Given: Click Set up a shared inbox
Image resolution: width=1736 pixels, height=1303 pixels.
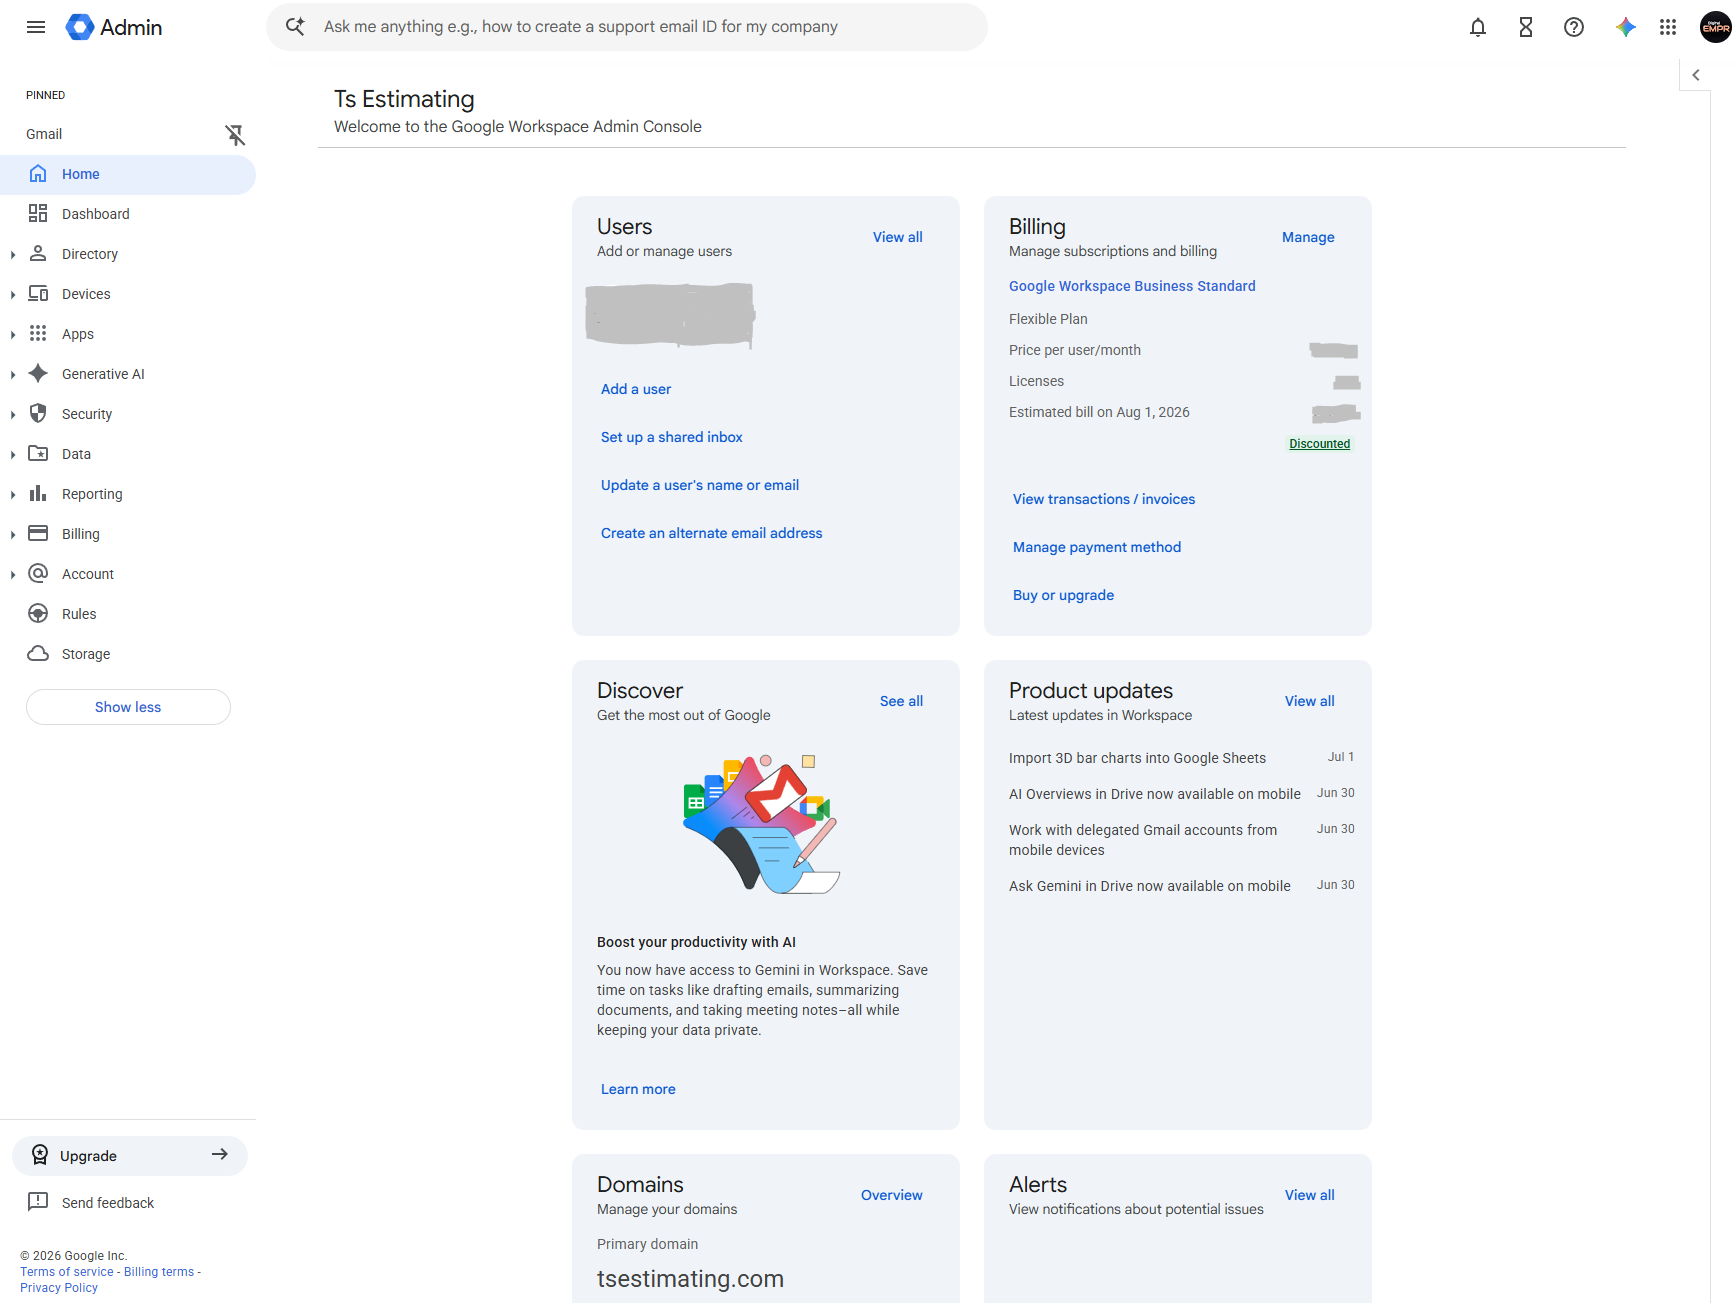Looking at the screenshot, I should 672,437.
